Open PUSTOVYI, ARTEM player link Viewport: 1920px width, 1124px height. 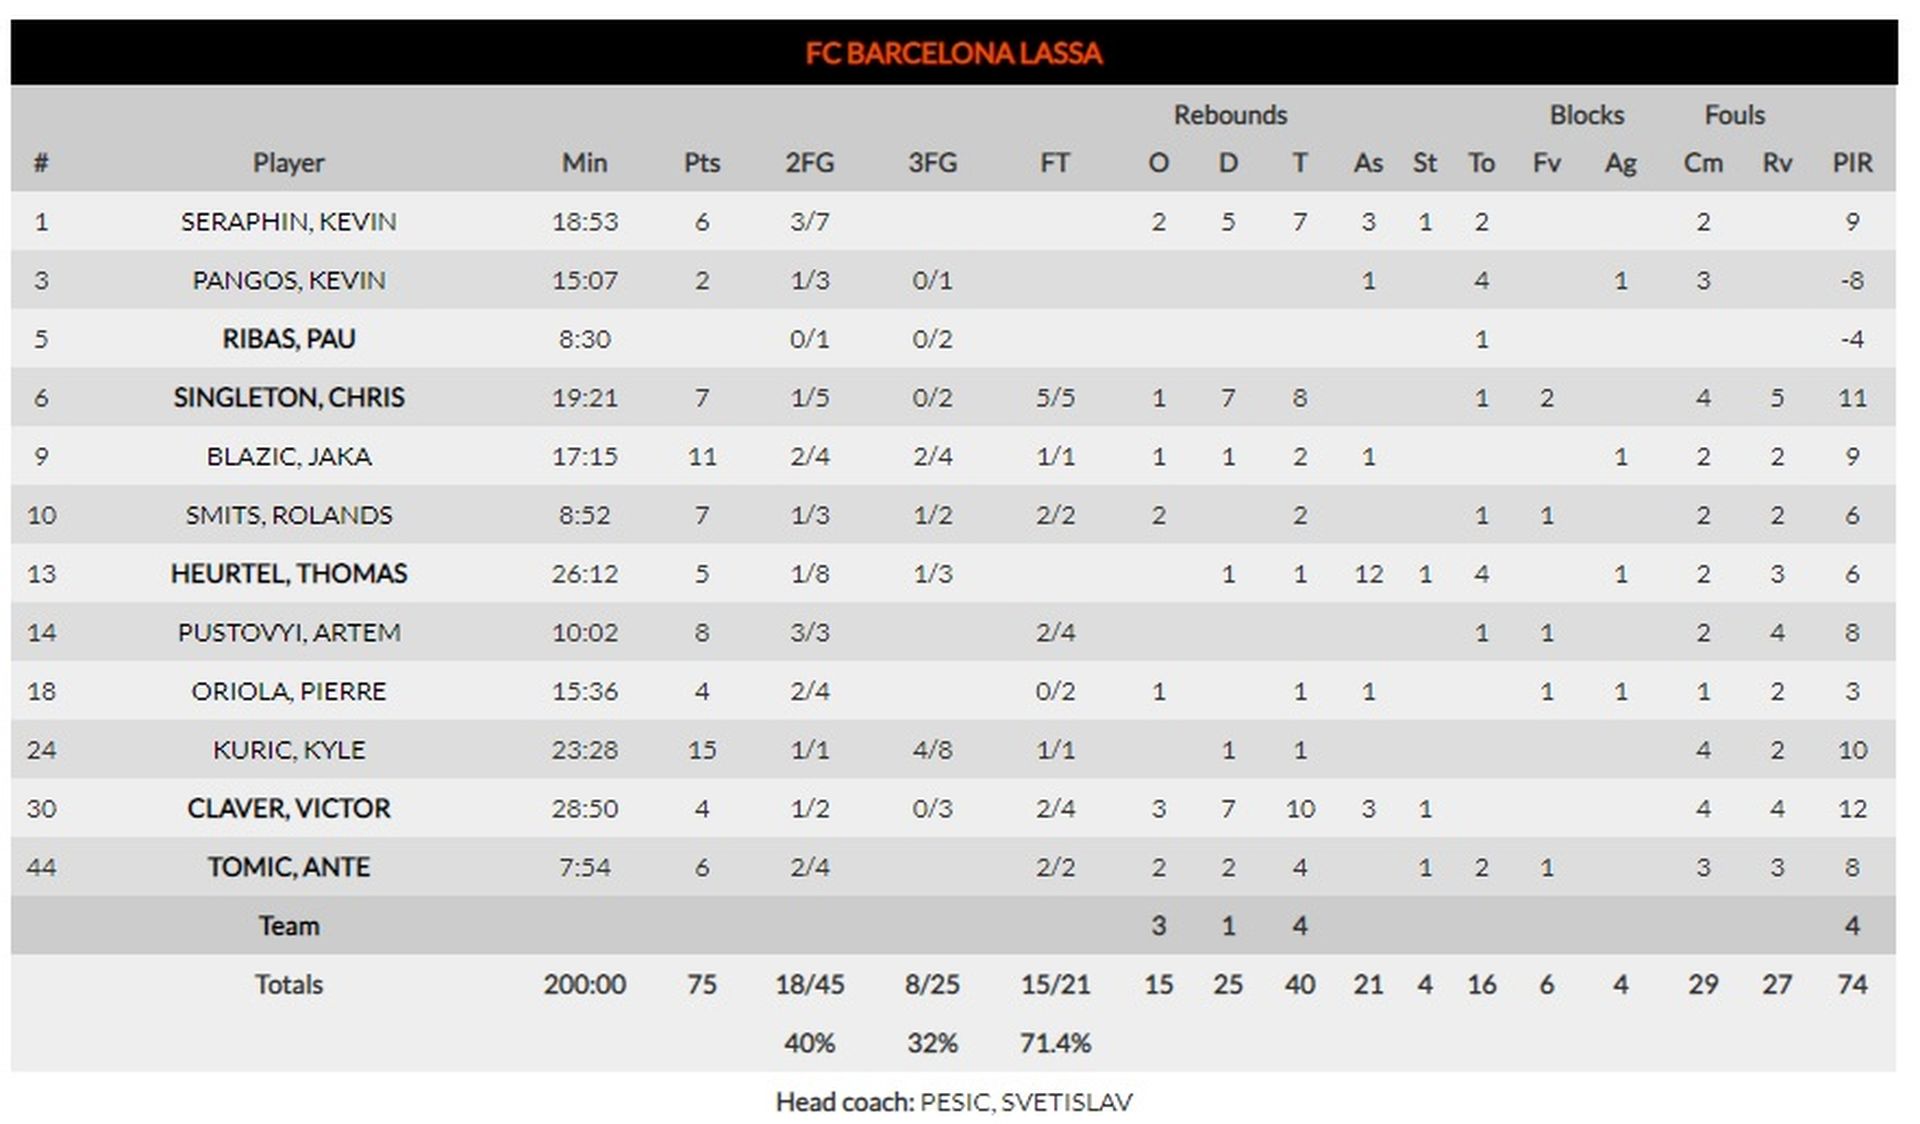point(288,632)
